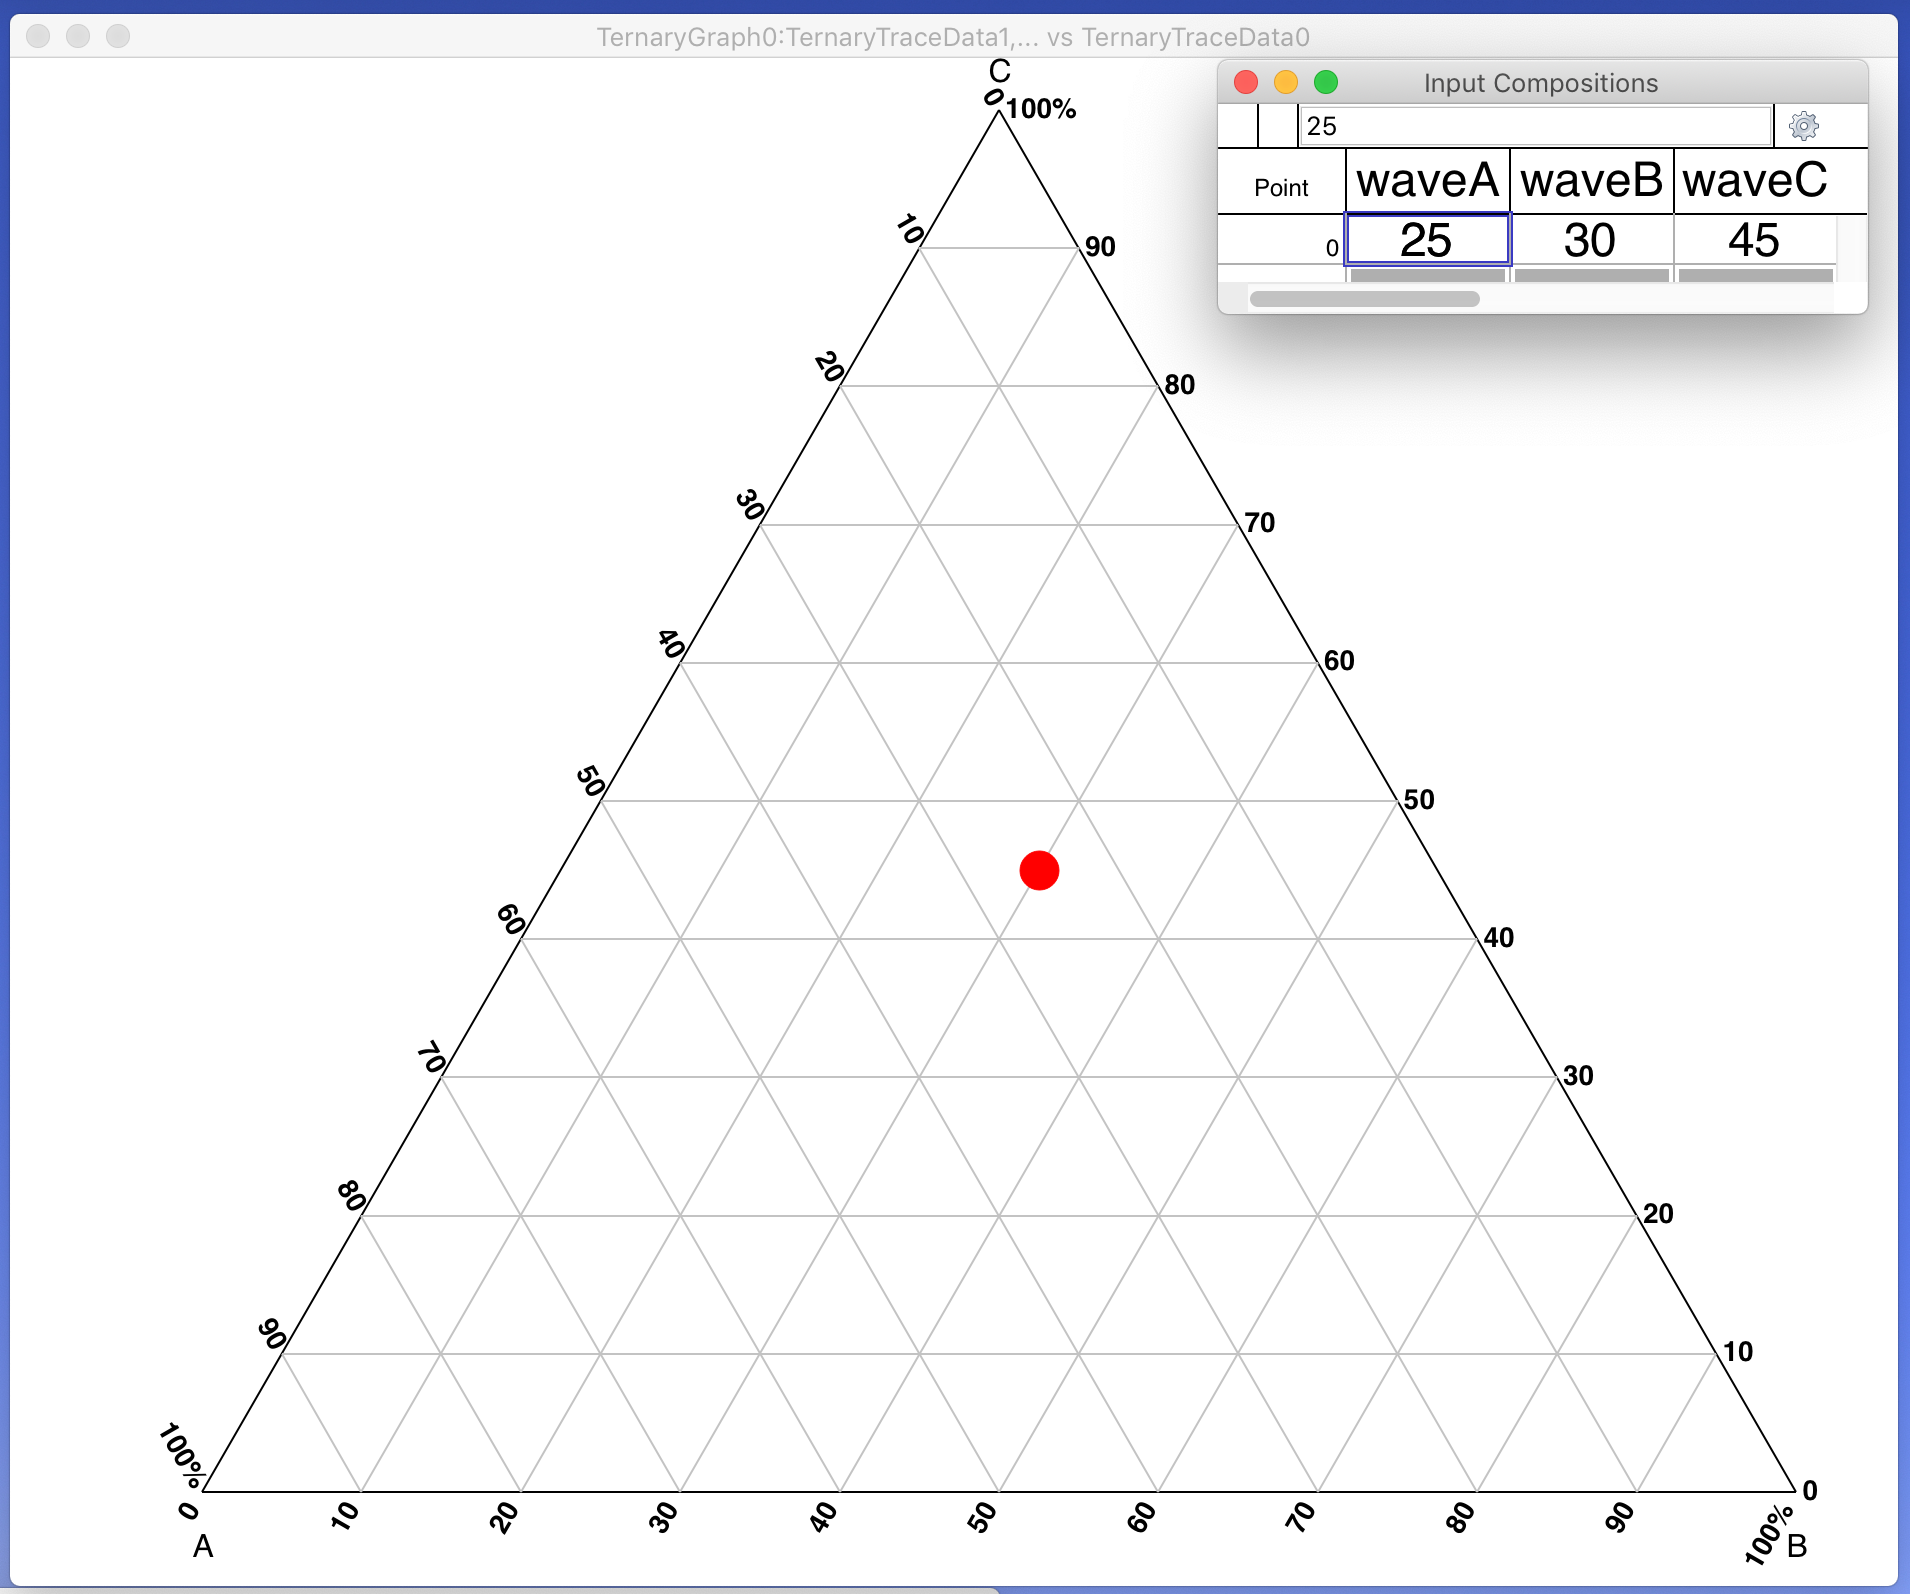Close the Input Compositions window
1910x1594 pixels.
(x=1246, y=82)
